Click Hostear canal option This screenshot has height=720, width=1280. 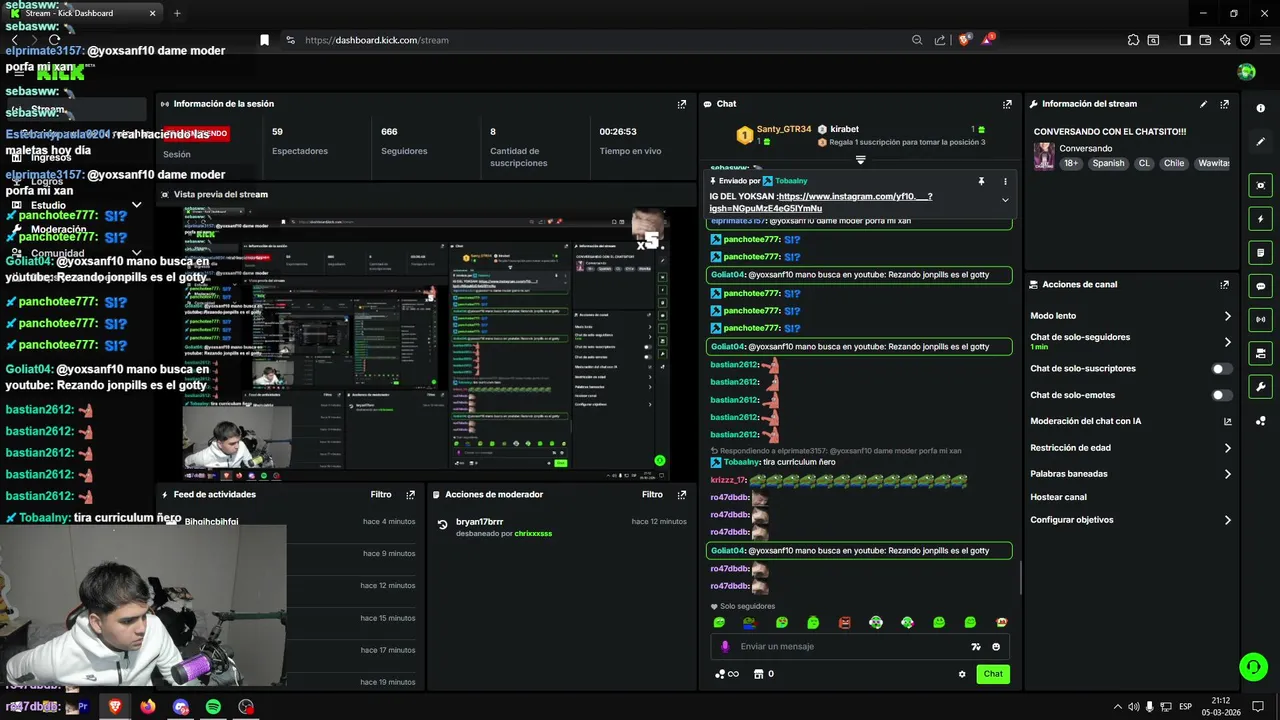pos(1058,497)
